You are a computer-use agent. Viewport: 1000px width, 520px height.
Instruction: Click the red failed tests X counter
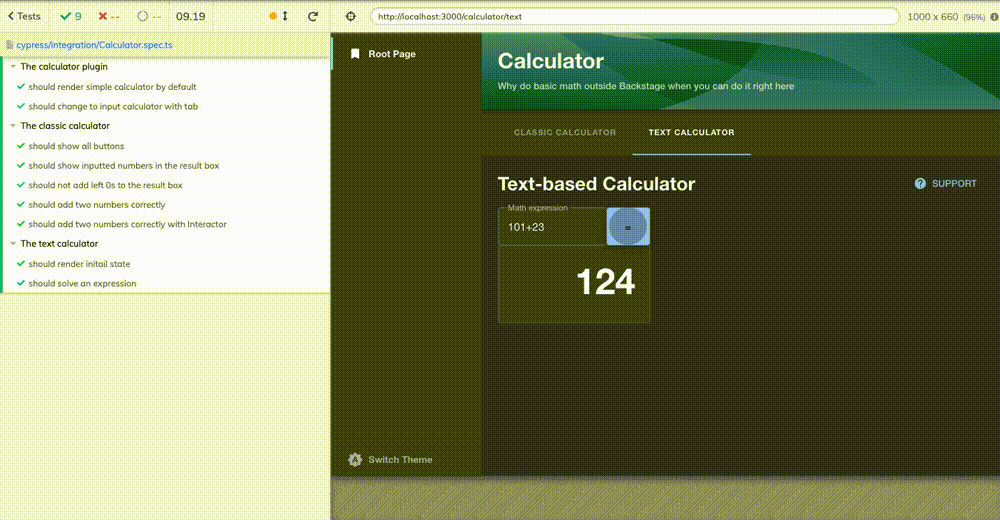(x=108, y=17)
